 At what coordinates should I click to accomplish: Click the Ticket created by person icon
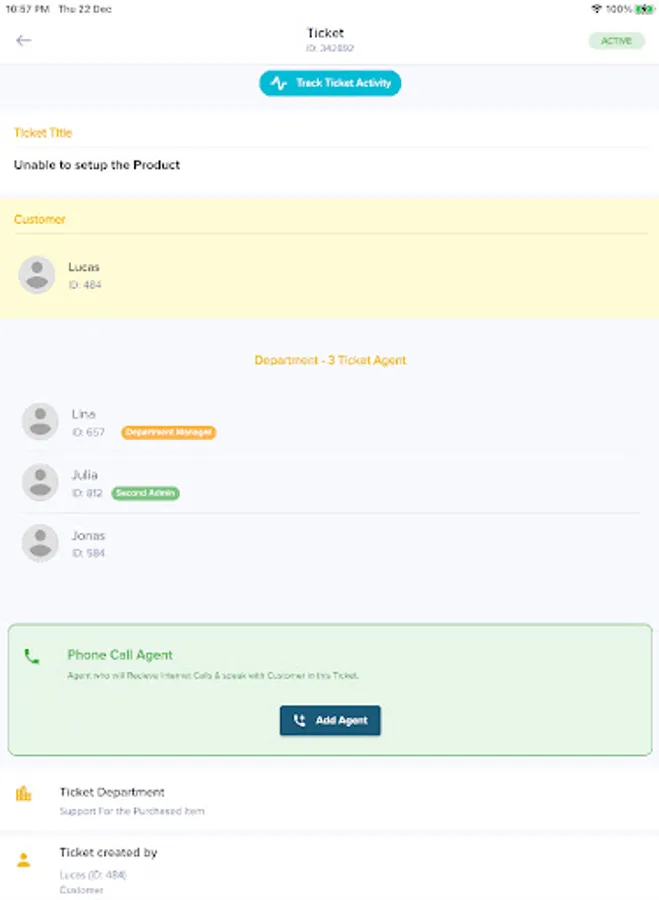[22, 857]
